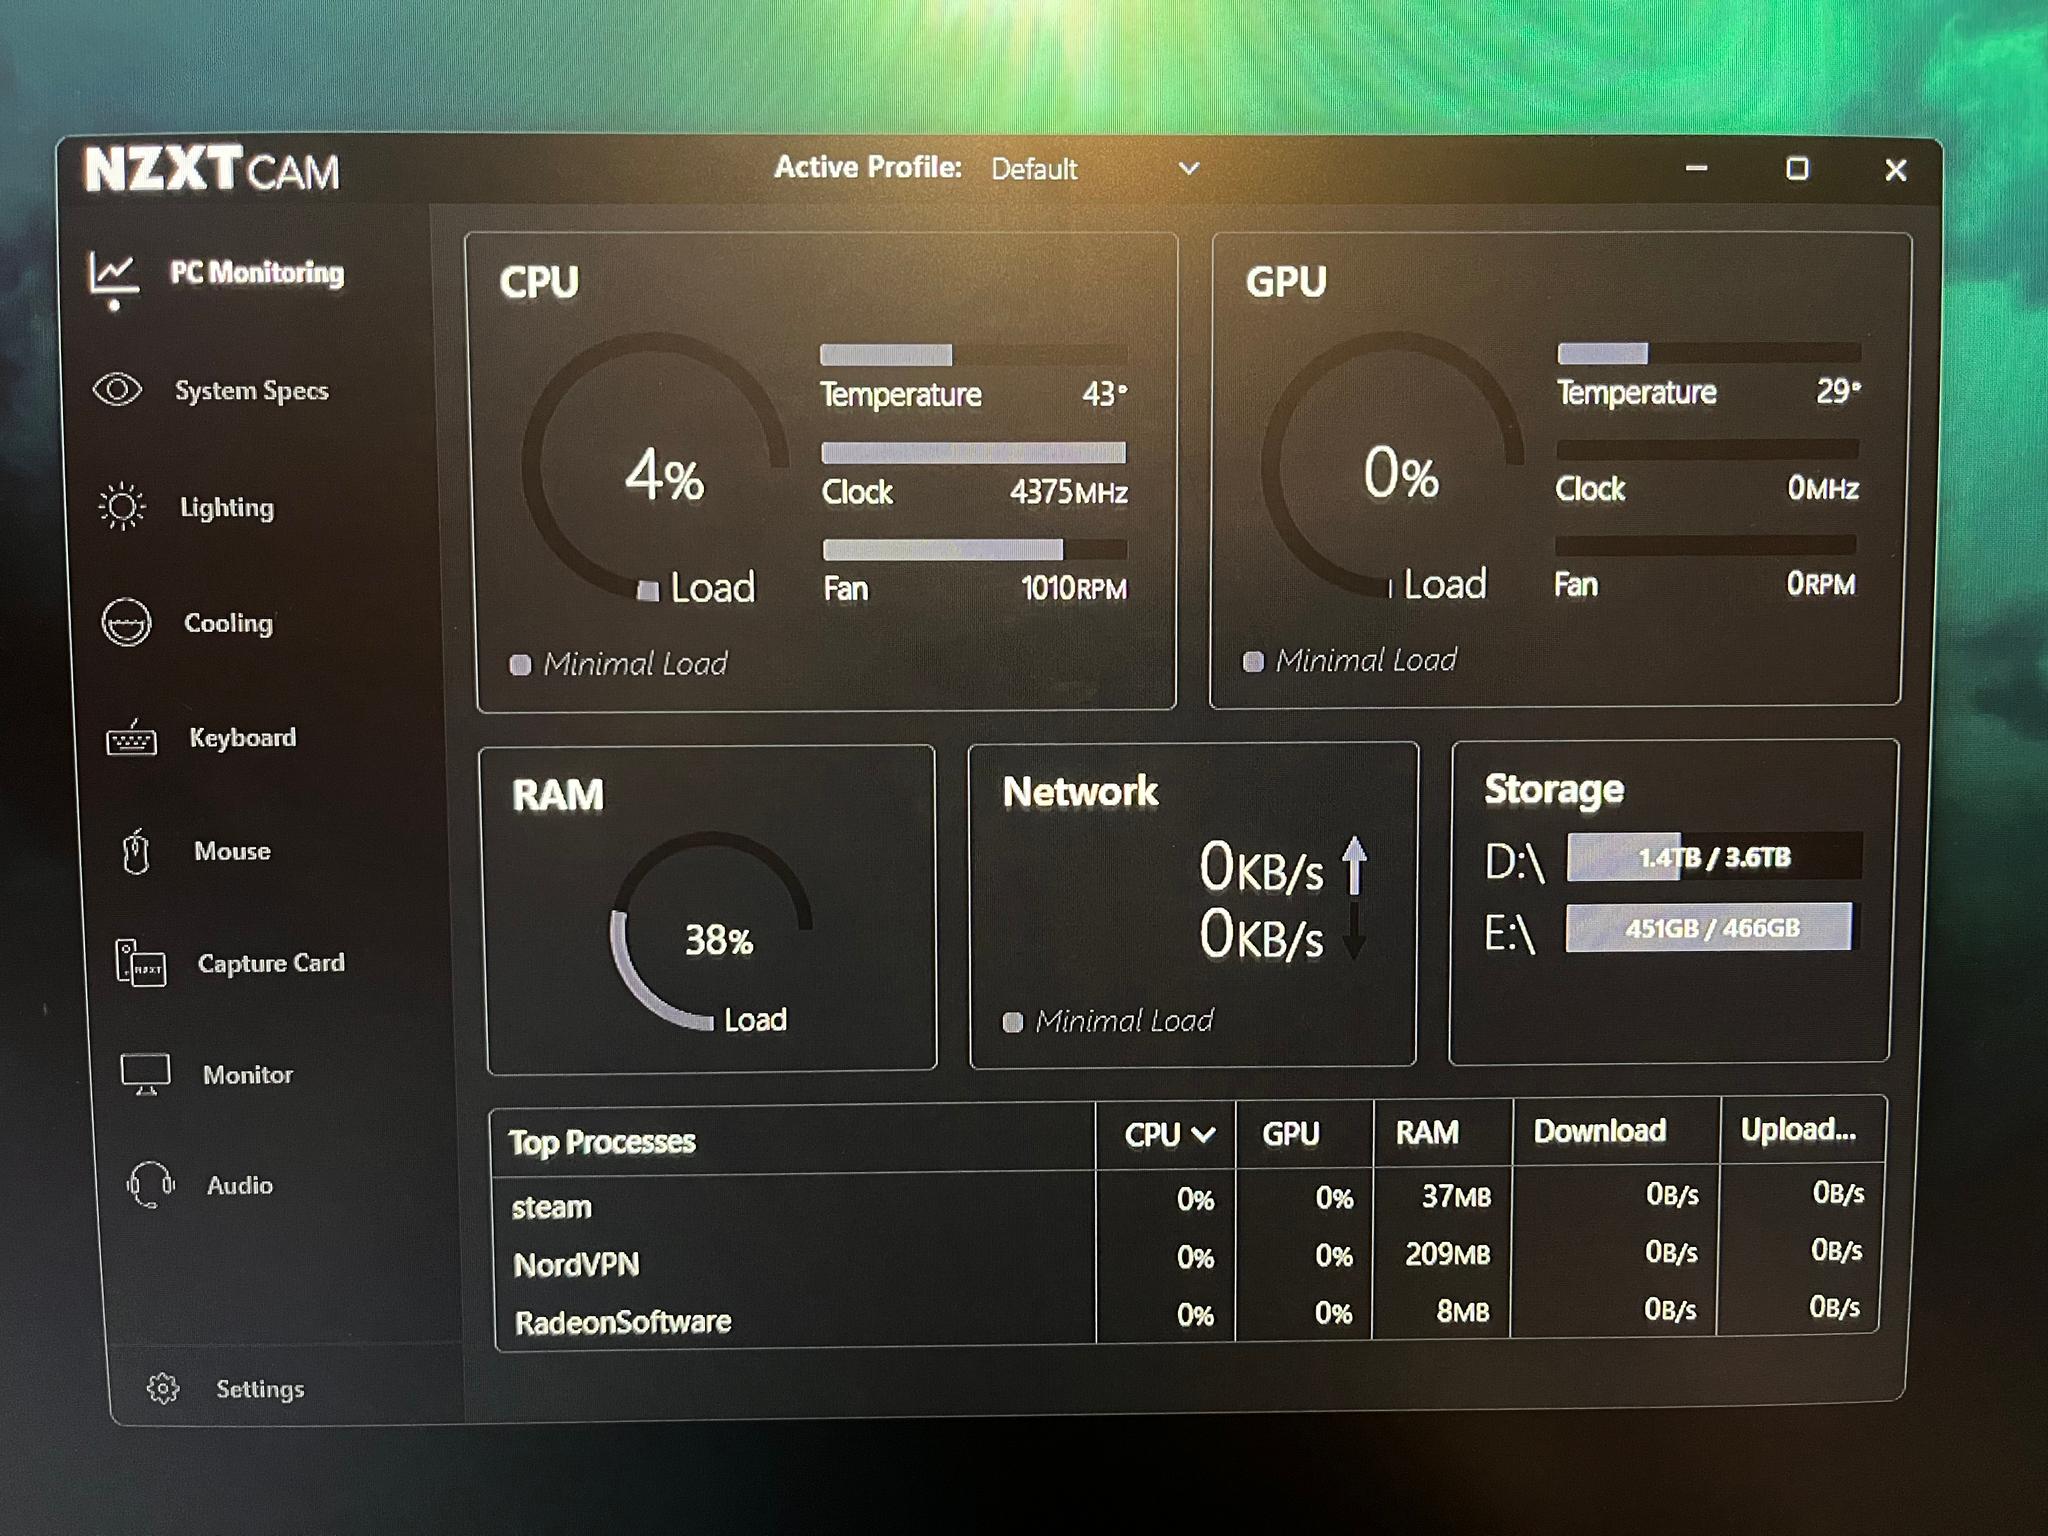Click the Cooling icon in sidebar
2048x1536 pixels.
tap(126, 622)
